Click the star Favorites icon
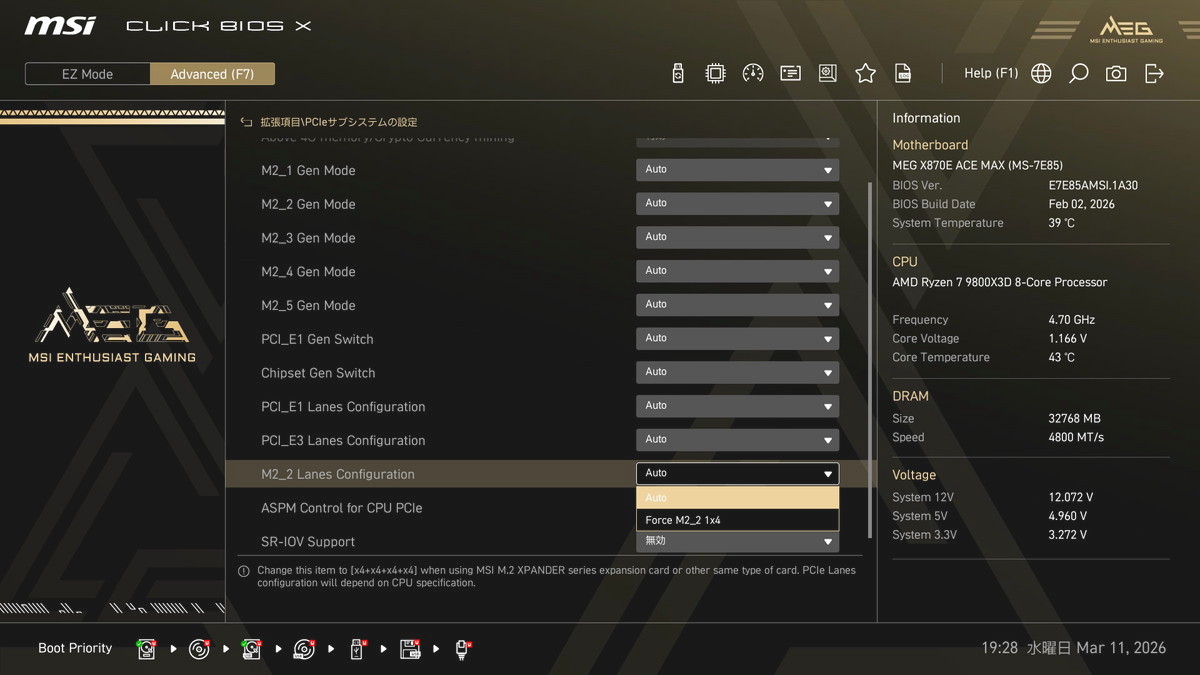The image size is (1200, 675). click(x=866, y=73)
